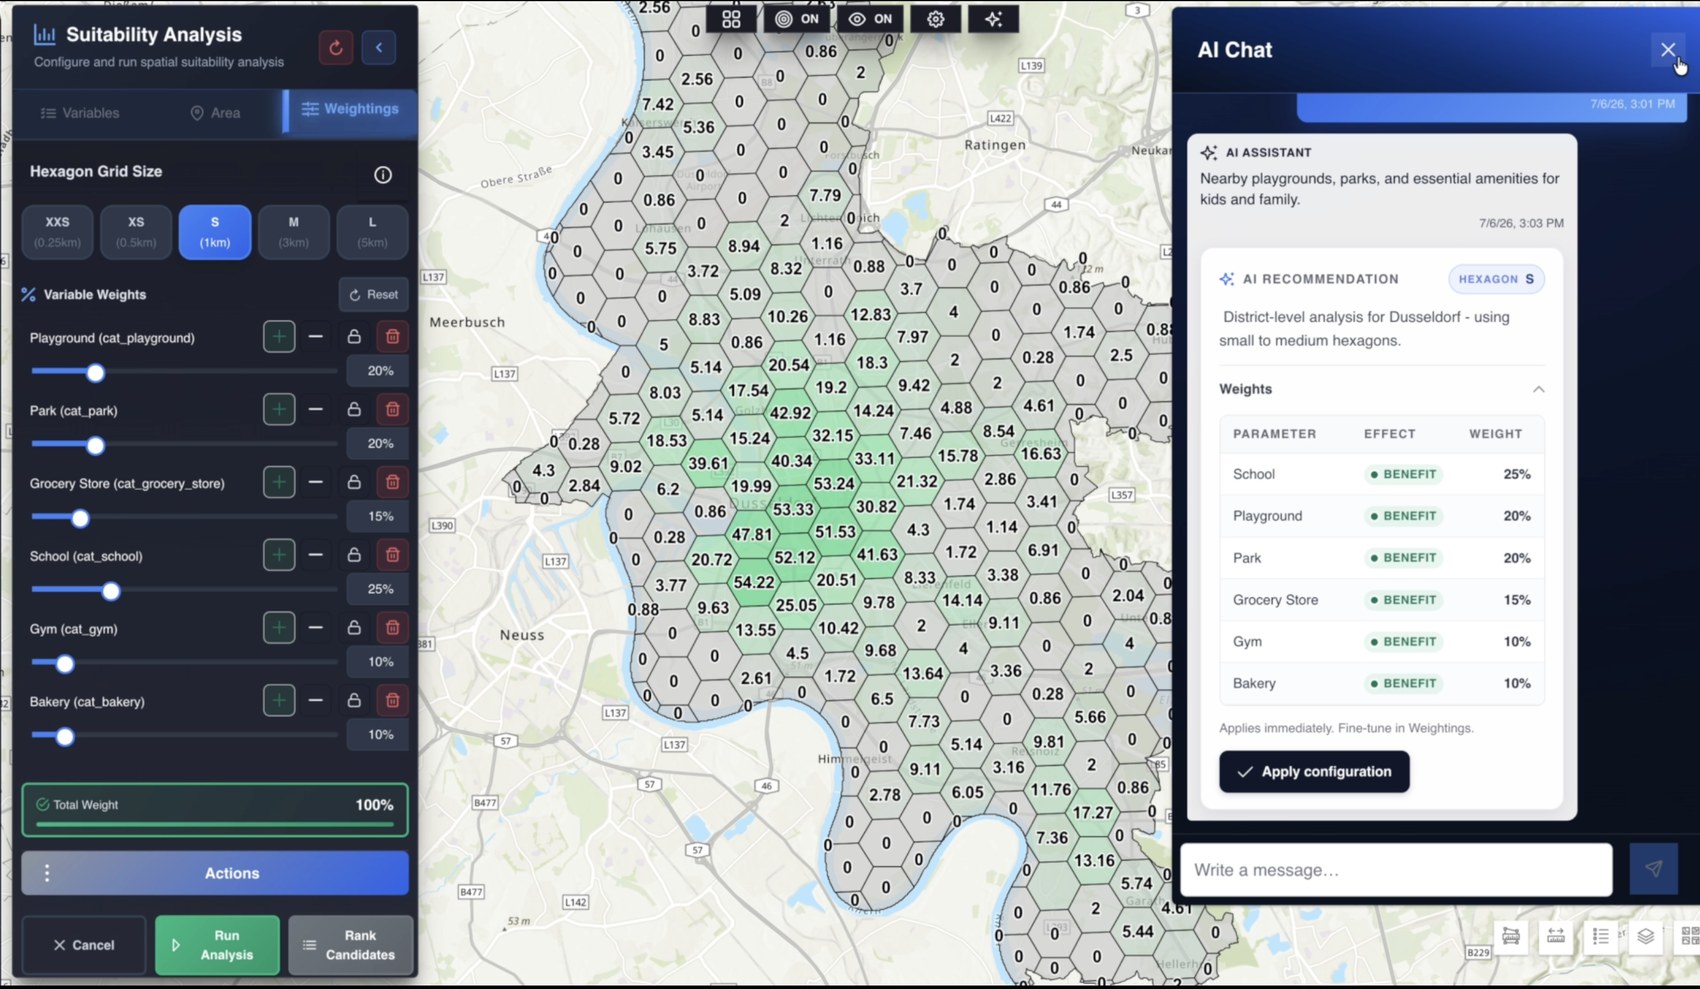Lock the School weight
The height and width of the screenshot is (989, 1700).
coord(354,555)
